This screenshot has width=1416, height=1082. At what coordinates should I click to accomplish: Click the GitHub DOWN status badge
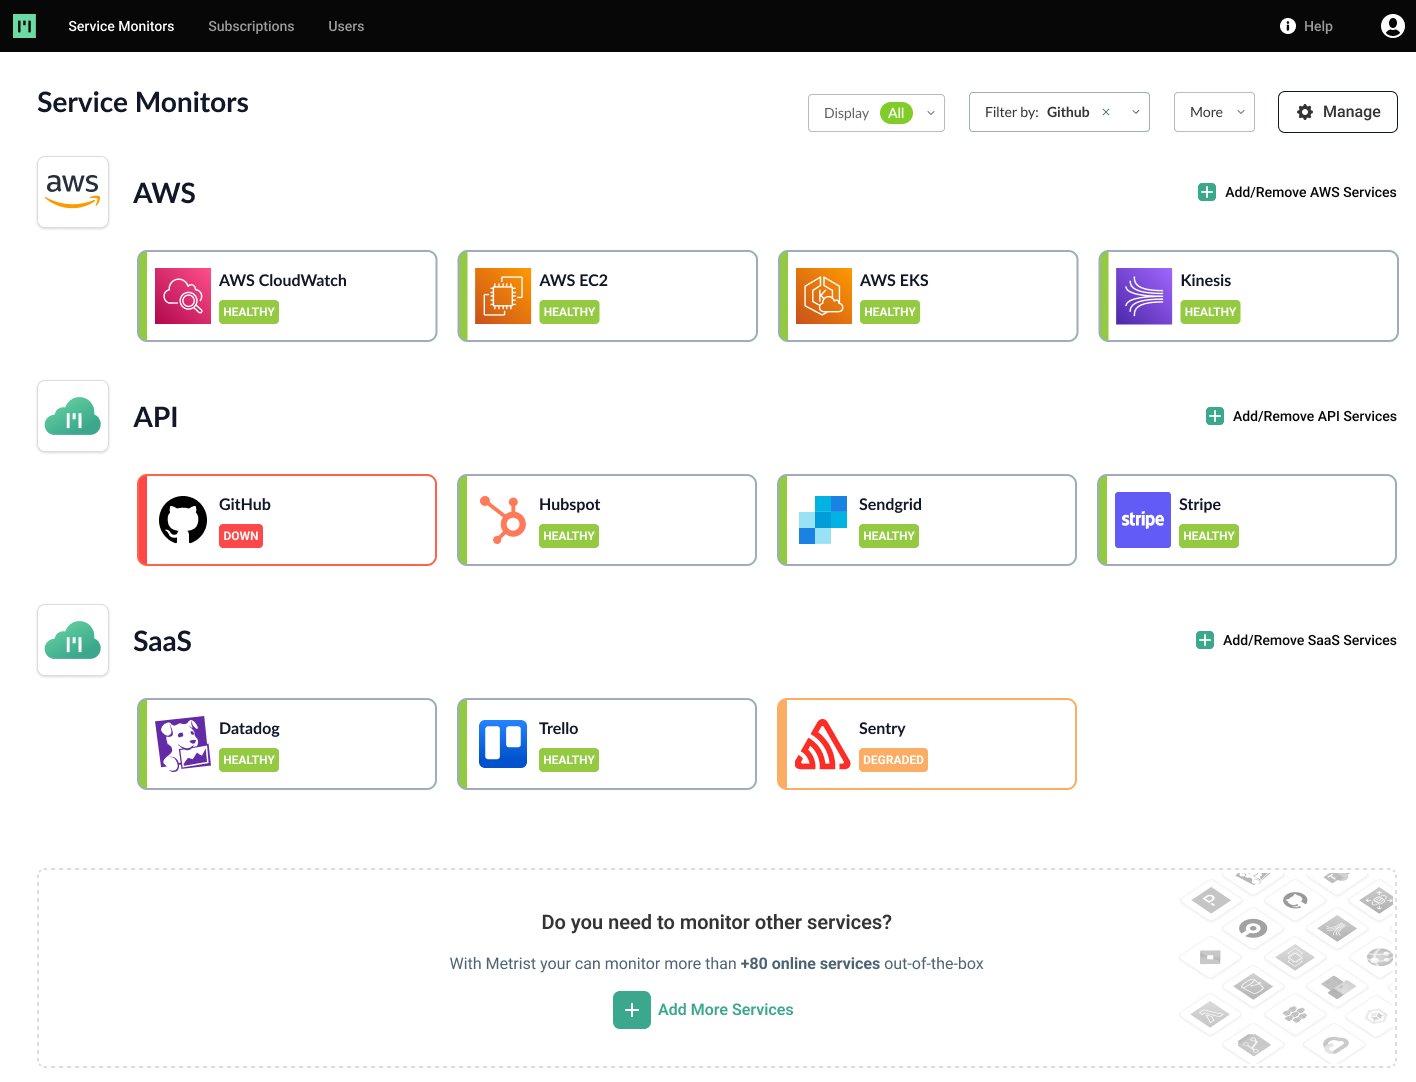(241, 536)
